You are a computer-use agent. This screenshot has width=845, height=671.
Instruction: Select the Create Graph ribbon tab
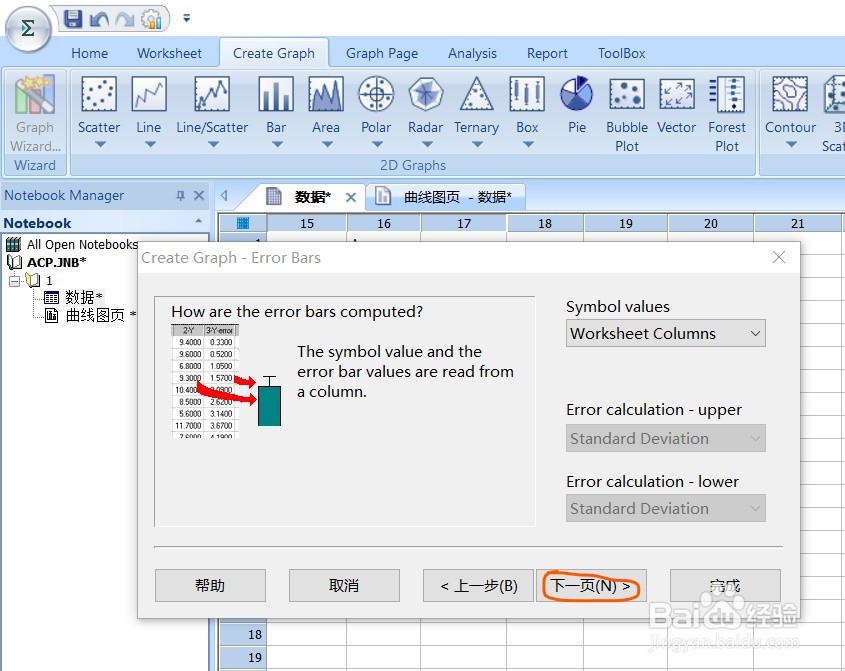click(274, 53)
